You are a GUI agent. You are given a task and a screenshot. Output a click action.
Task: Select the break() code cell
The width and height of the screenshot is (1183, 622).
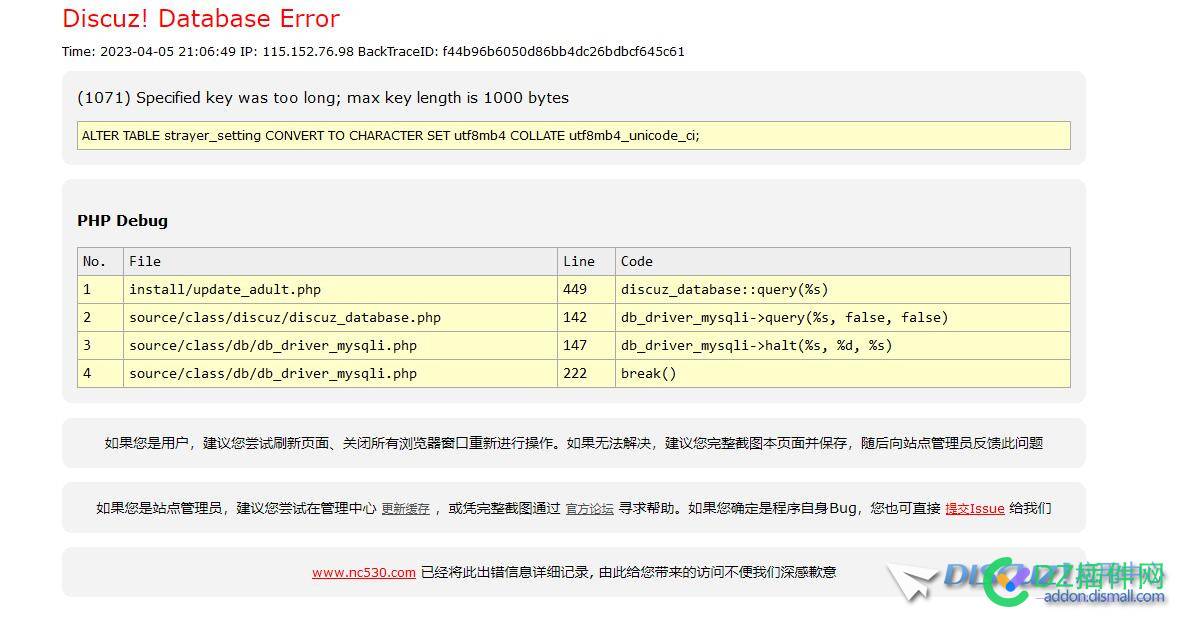[647, 373]
